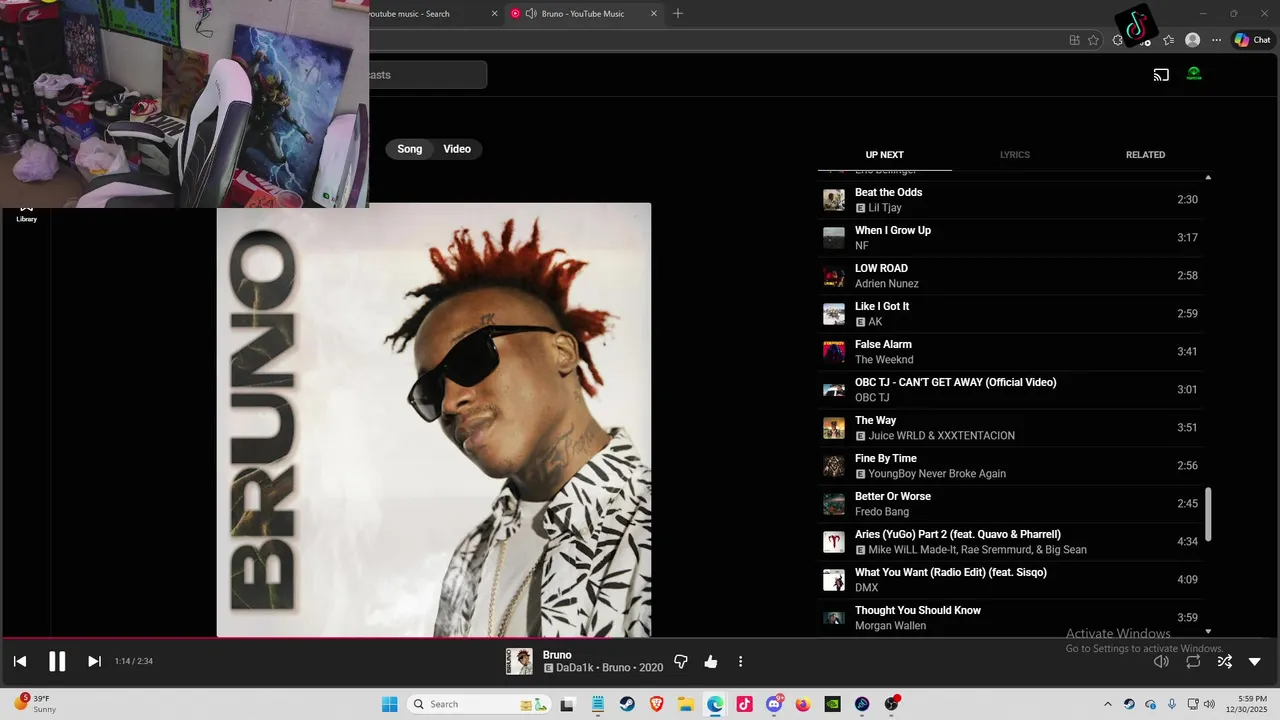
Task: Click the Cast to device icon
Action: 1161,74
